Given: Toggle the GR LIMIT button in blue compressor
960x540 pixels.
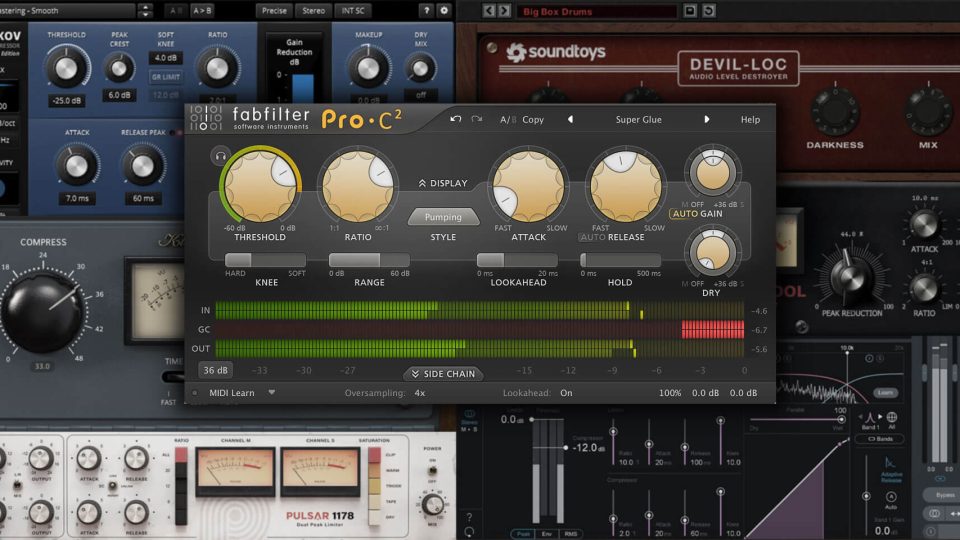Looking at the screenshot, I should [165, 77].
